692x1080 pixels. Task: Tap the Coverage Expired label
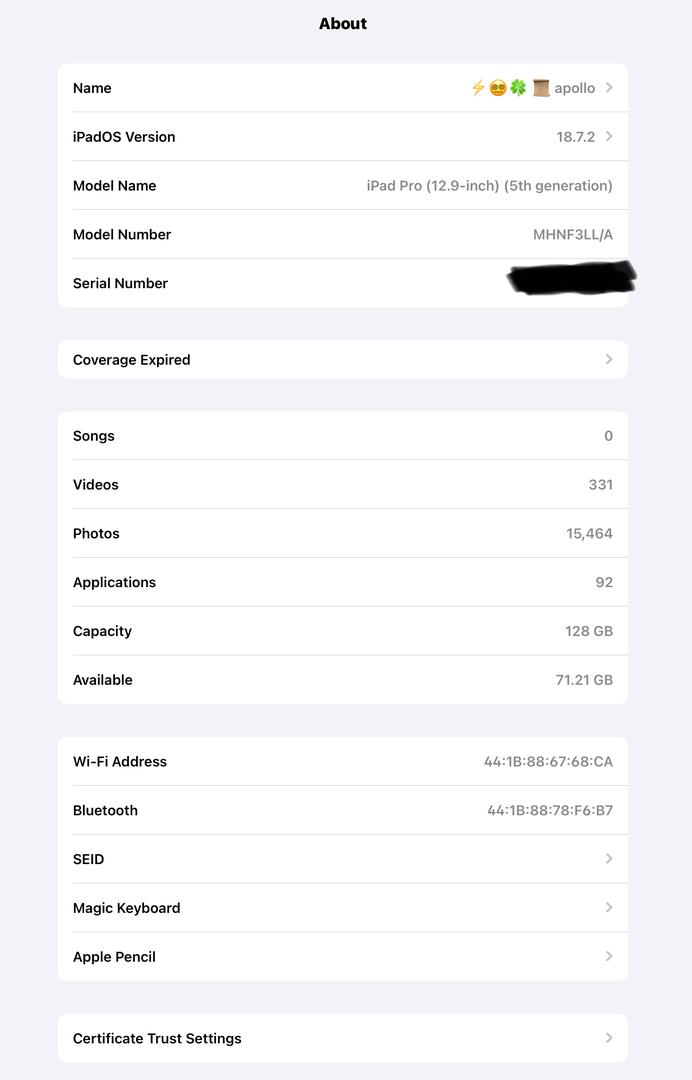pos(132,360)
